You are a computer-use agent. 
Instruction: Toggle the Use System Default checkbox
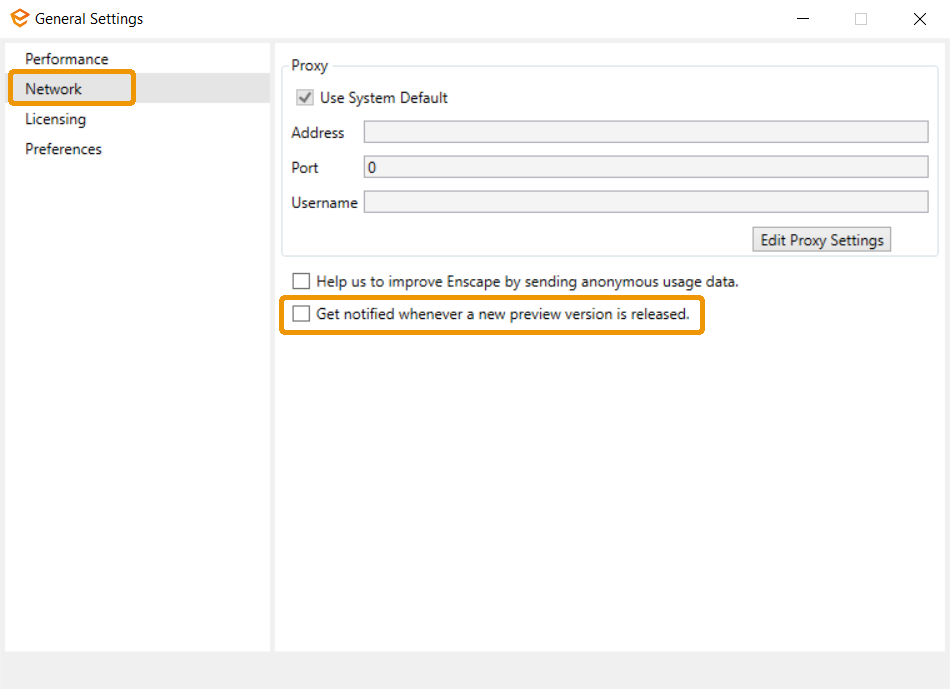click(x=305, y=98)
